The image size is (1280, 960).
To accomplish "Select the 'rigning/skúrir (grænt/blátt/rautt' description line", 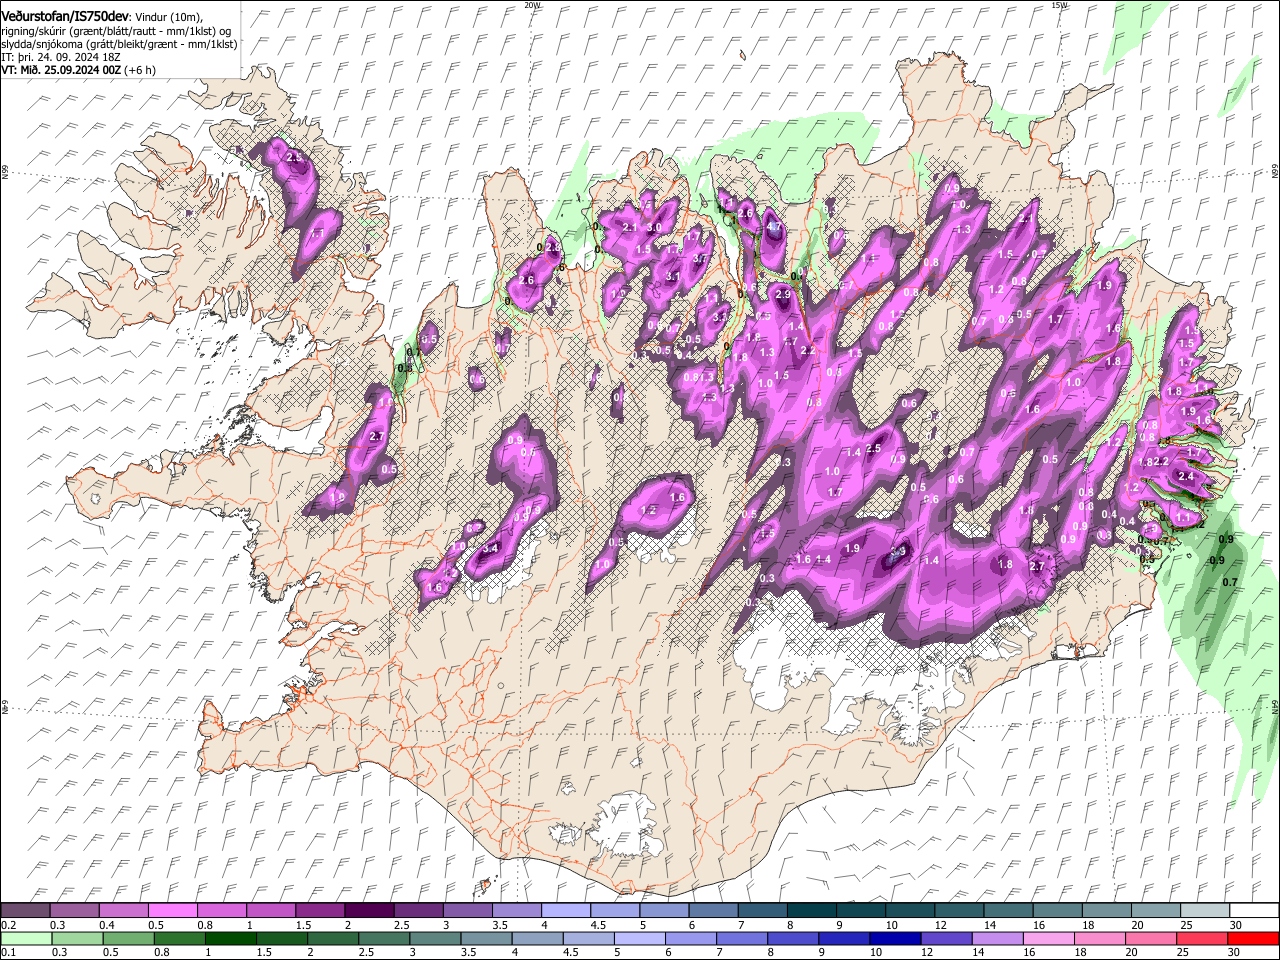I will point(117,30).
